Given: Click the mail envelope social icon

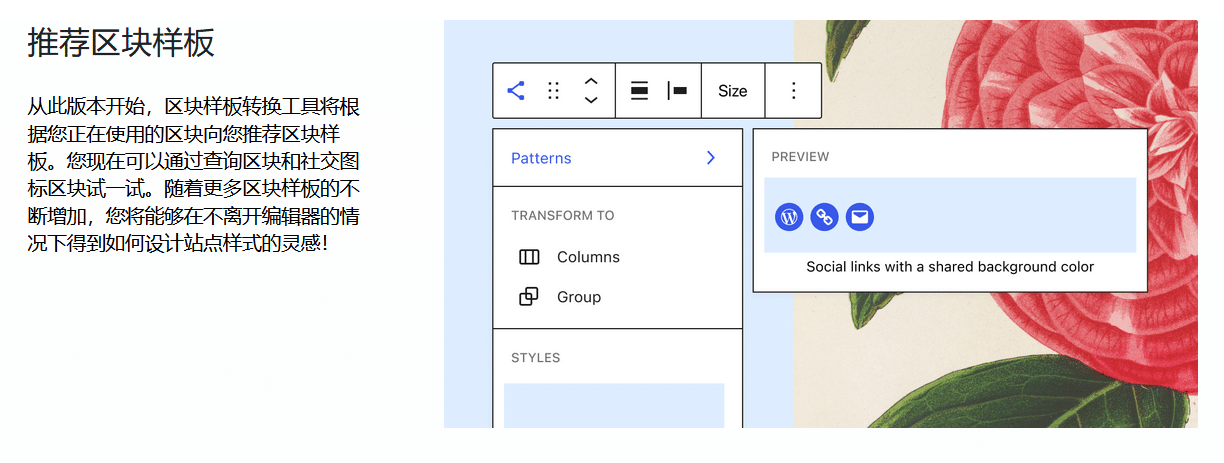Looking at the screenshot, I should [x=860, y=216].
